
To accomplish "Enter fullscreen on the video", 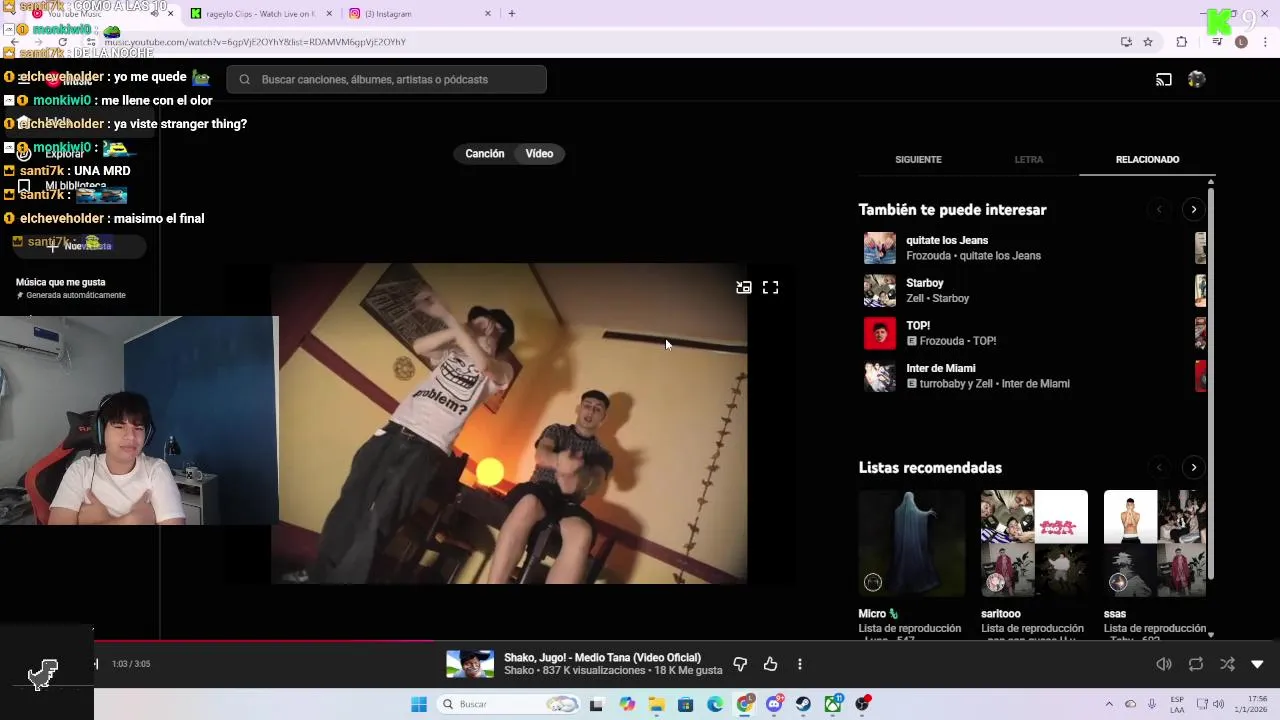I will point(770,287).
